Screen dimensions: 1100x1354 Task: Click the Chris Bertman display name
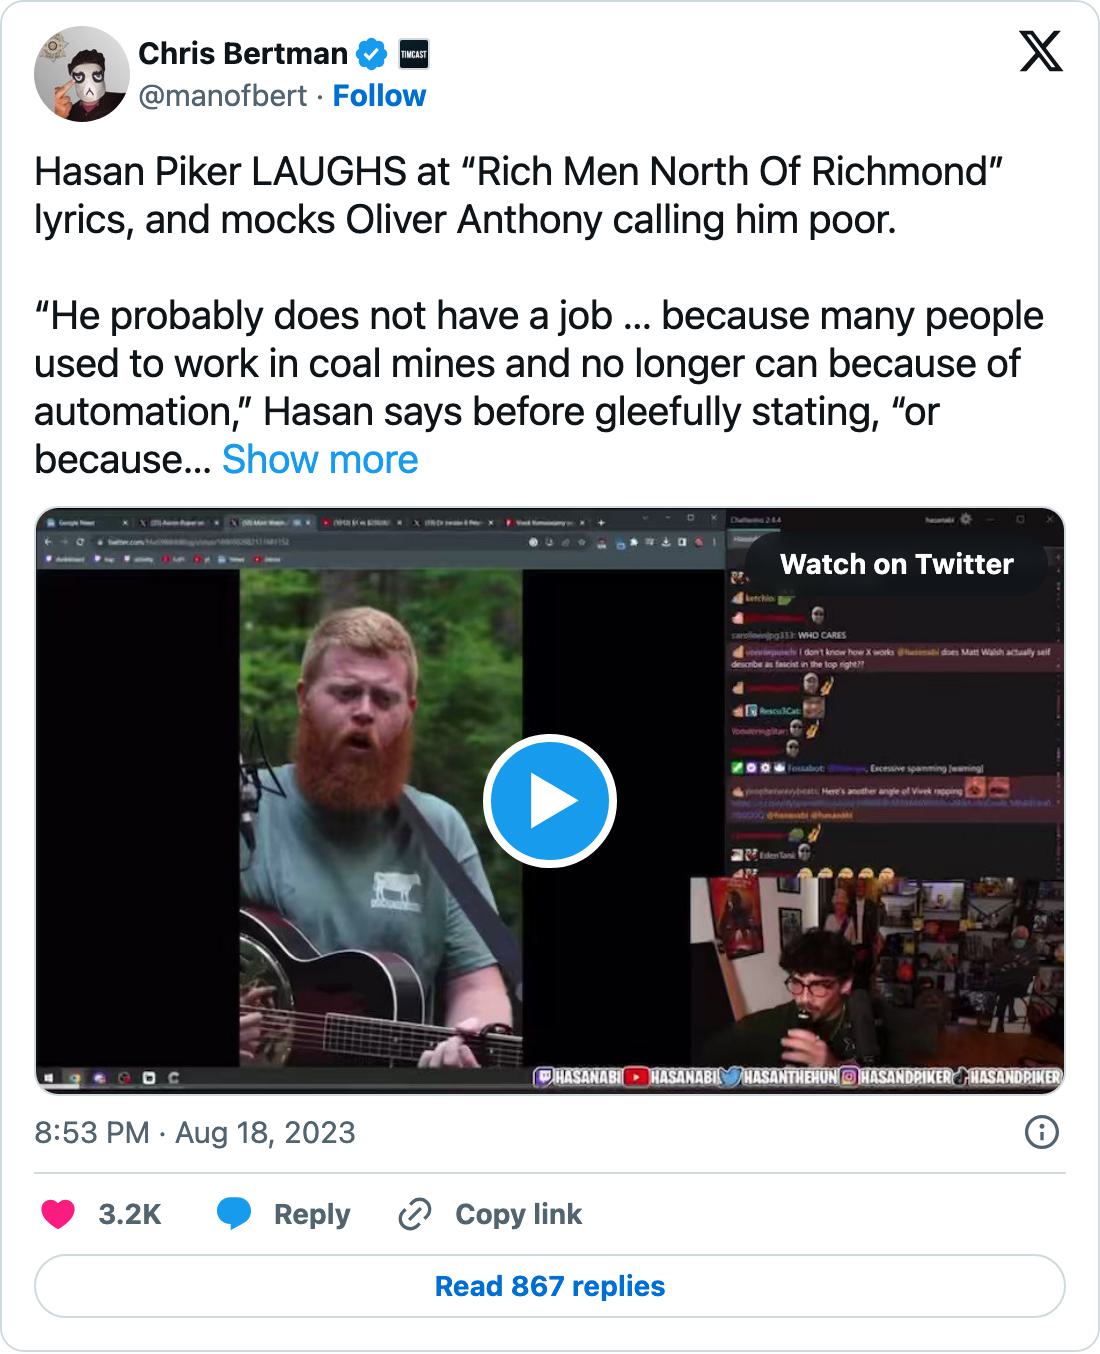click(x=243, y=54)
